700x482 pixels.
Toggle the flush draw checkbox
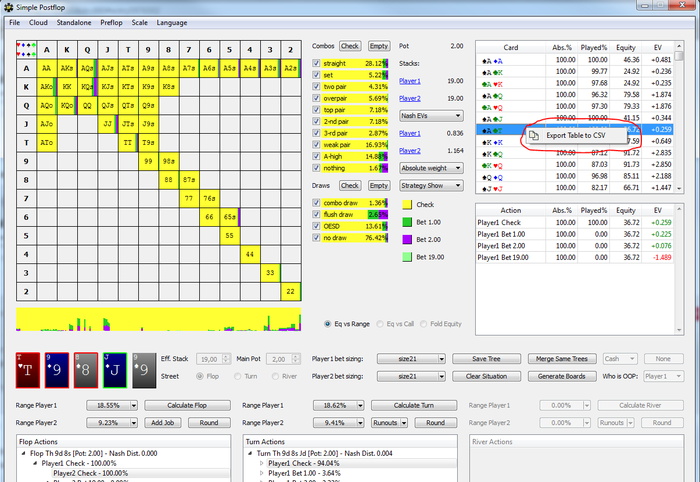tap(317, 215)
